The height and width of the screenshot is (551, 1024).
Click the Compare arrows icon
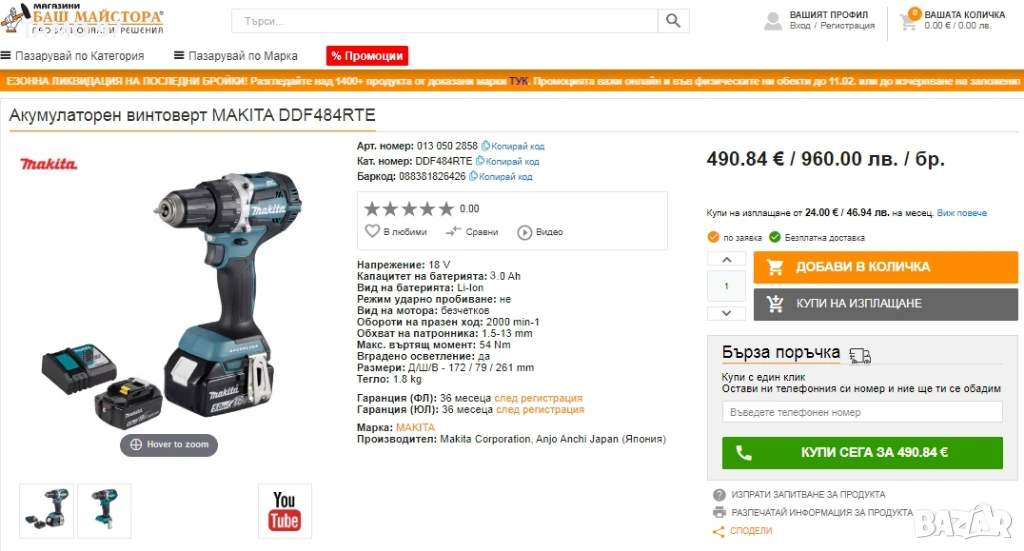pos(453,231)
